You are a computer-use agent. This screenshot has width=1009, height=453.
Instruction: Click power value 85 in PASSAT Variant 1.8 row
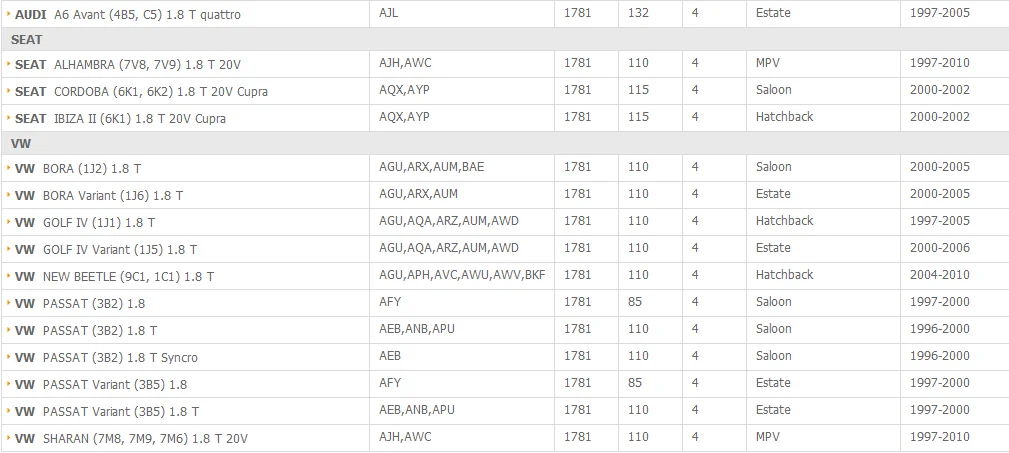coord(635,384)
